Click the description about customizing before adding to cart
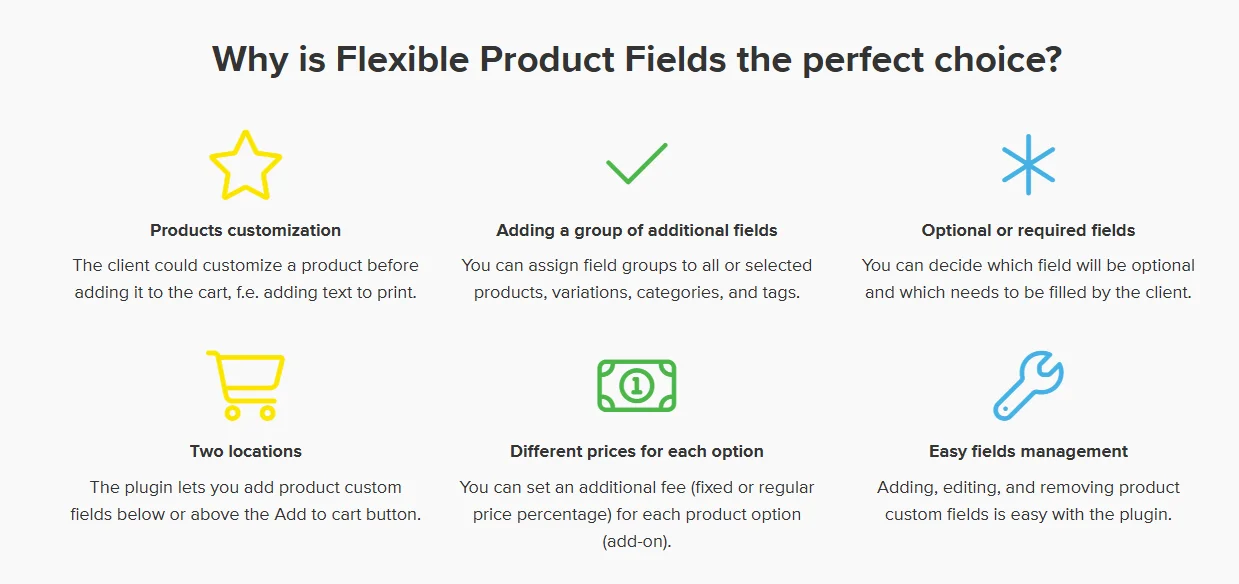The height and width of the screenshot is (584, 1239). pos(245,279)
